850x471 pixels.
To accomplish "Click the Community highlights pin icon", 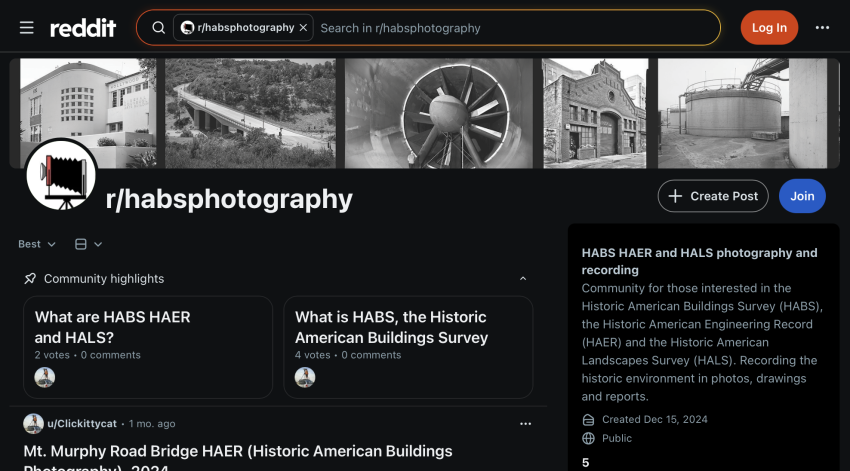I will click(30, 279).
